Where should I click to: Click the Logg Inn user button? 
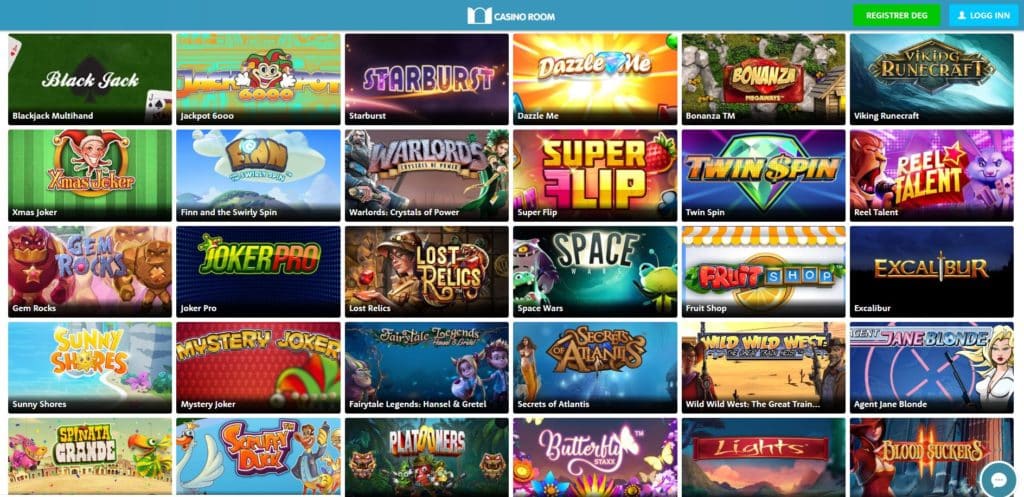pyautogui.click(x=984, y=15)
